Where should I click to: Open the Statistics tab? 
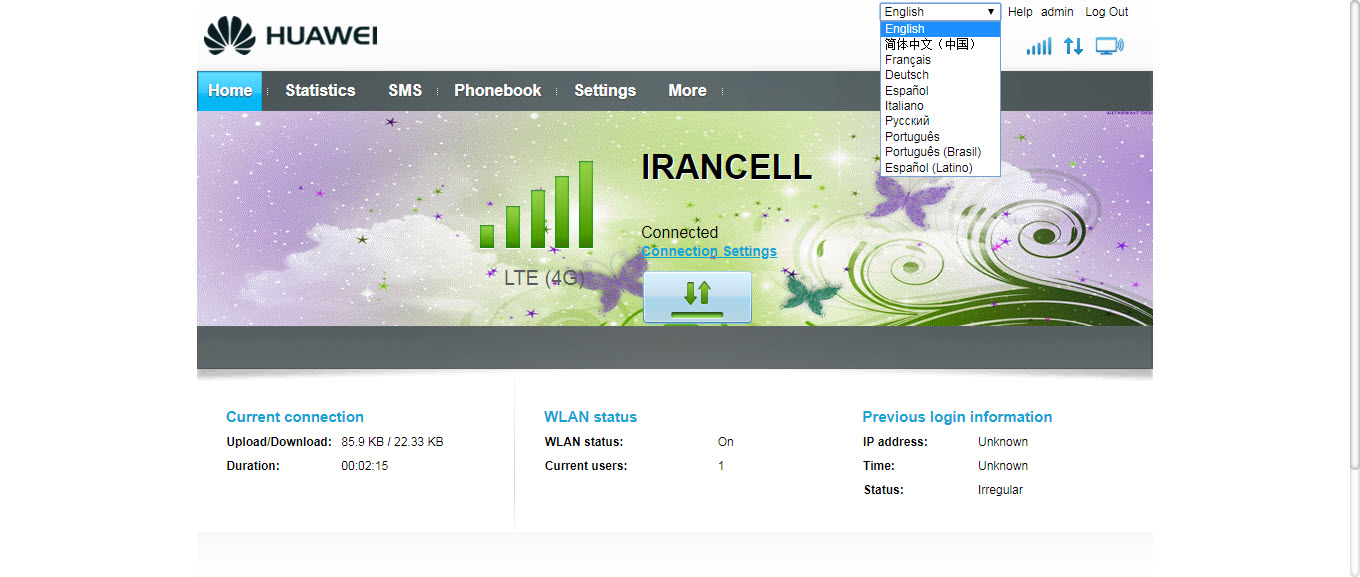320,90
